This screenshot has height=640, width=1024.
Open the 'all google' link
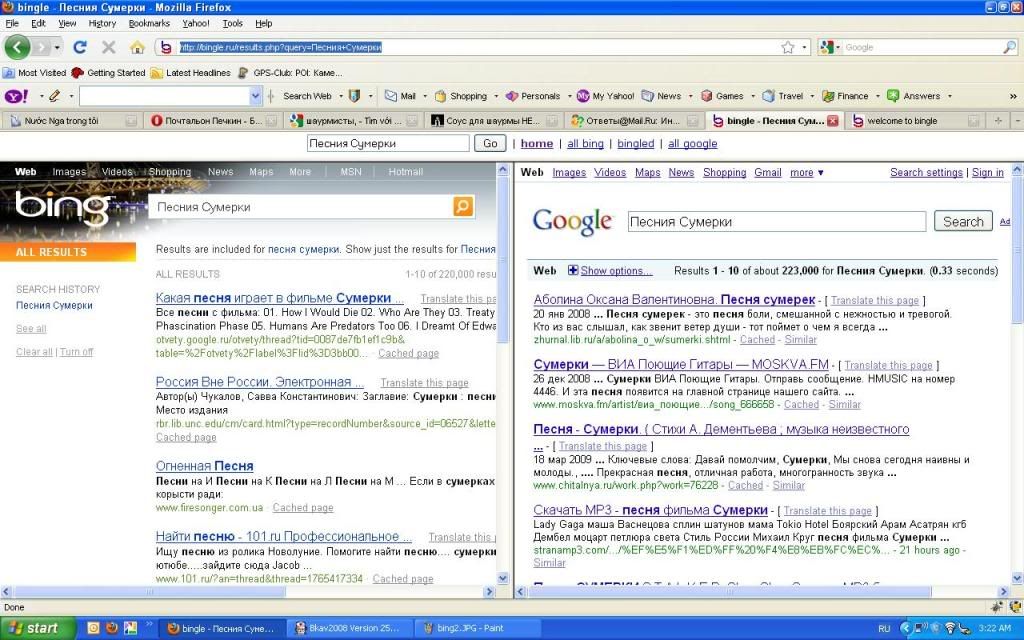[692, 144]
